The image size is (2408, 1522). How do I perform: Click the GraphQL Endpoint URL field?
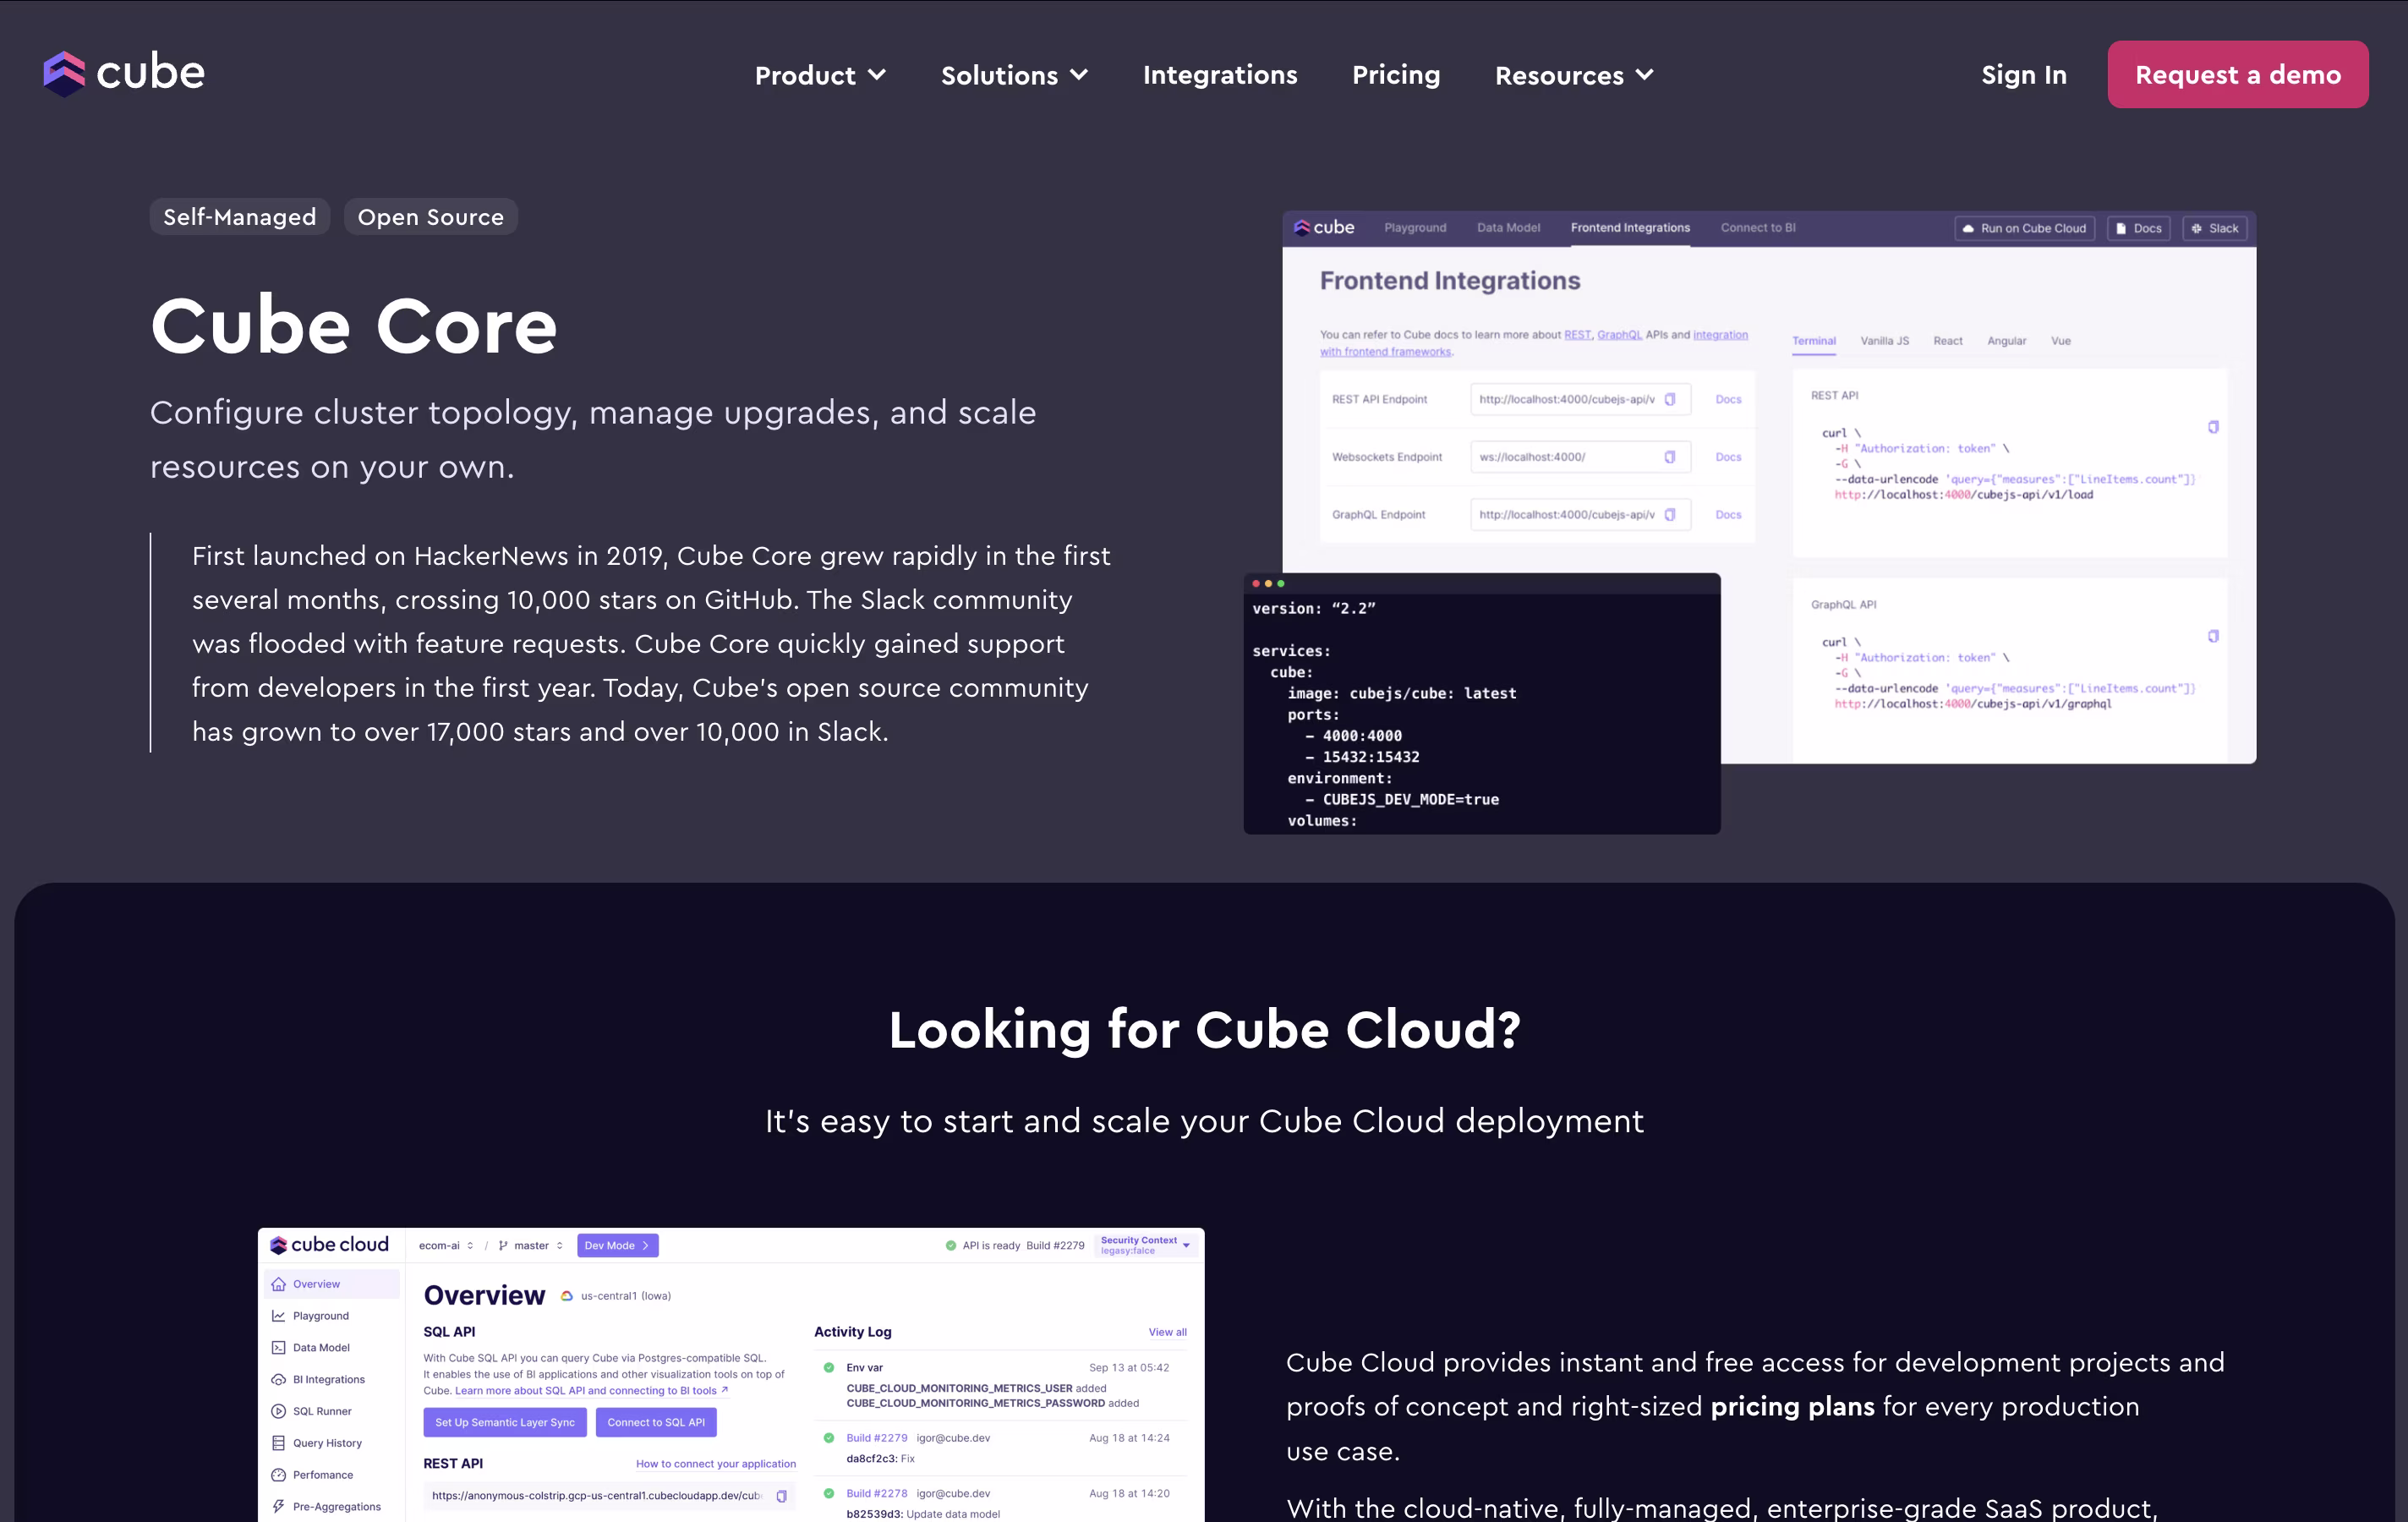pos(1580,515)
